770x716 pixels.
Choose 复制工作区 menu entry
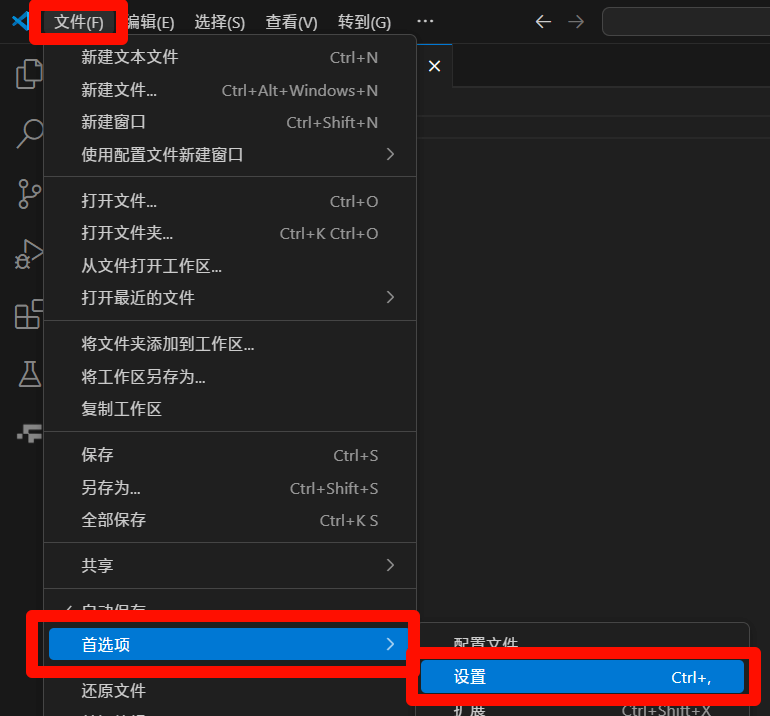230,409
